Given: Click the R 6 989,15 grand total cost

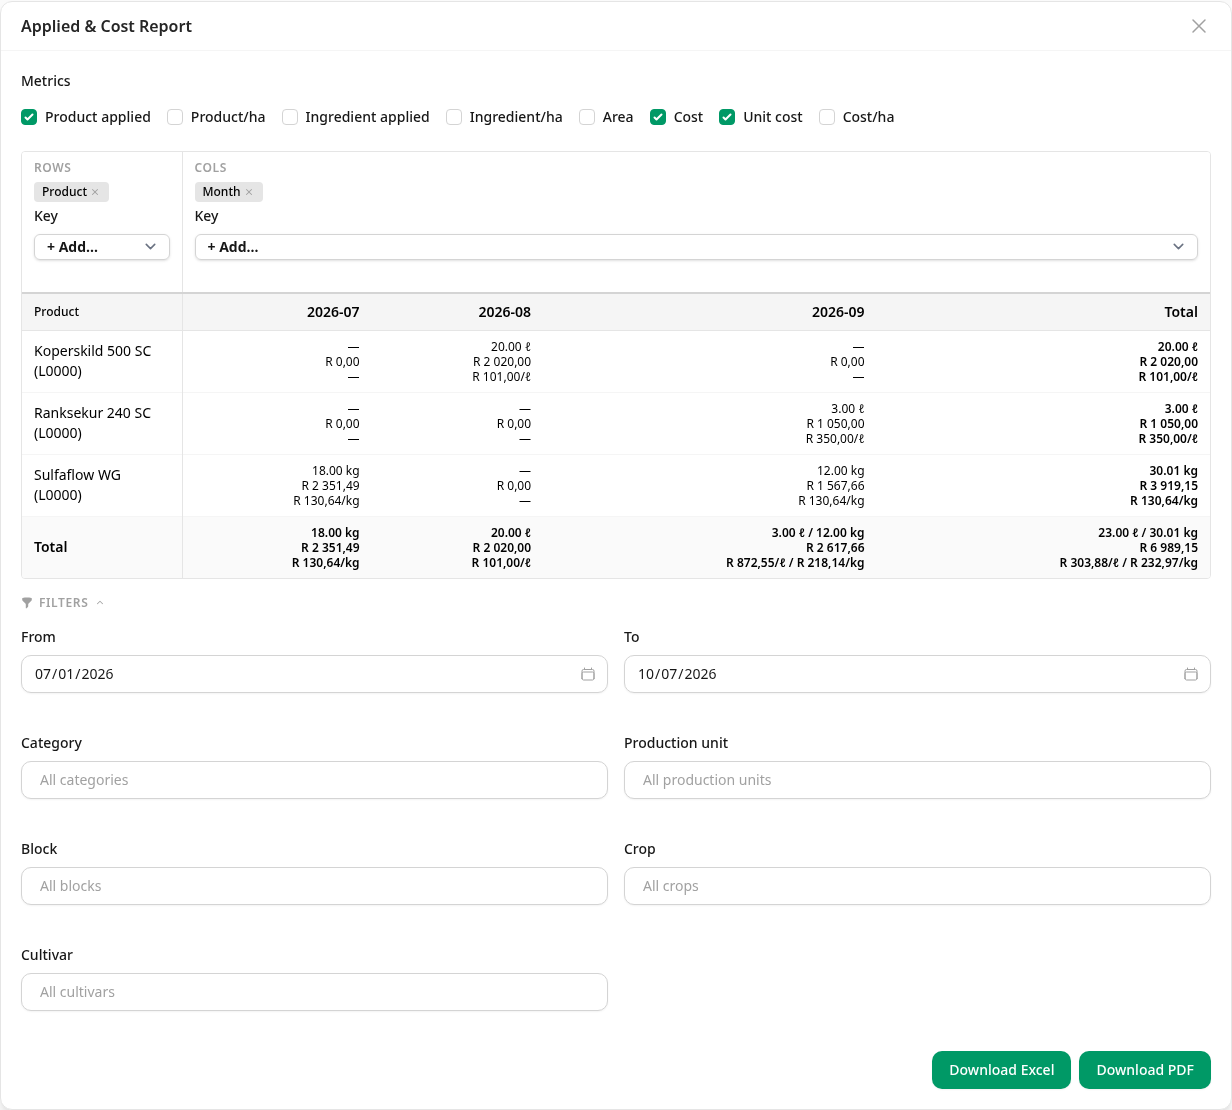Looking at the screenshot, I should (x=1168, y=548).
